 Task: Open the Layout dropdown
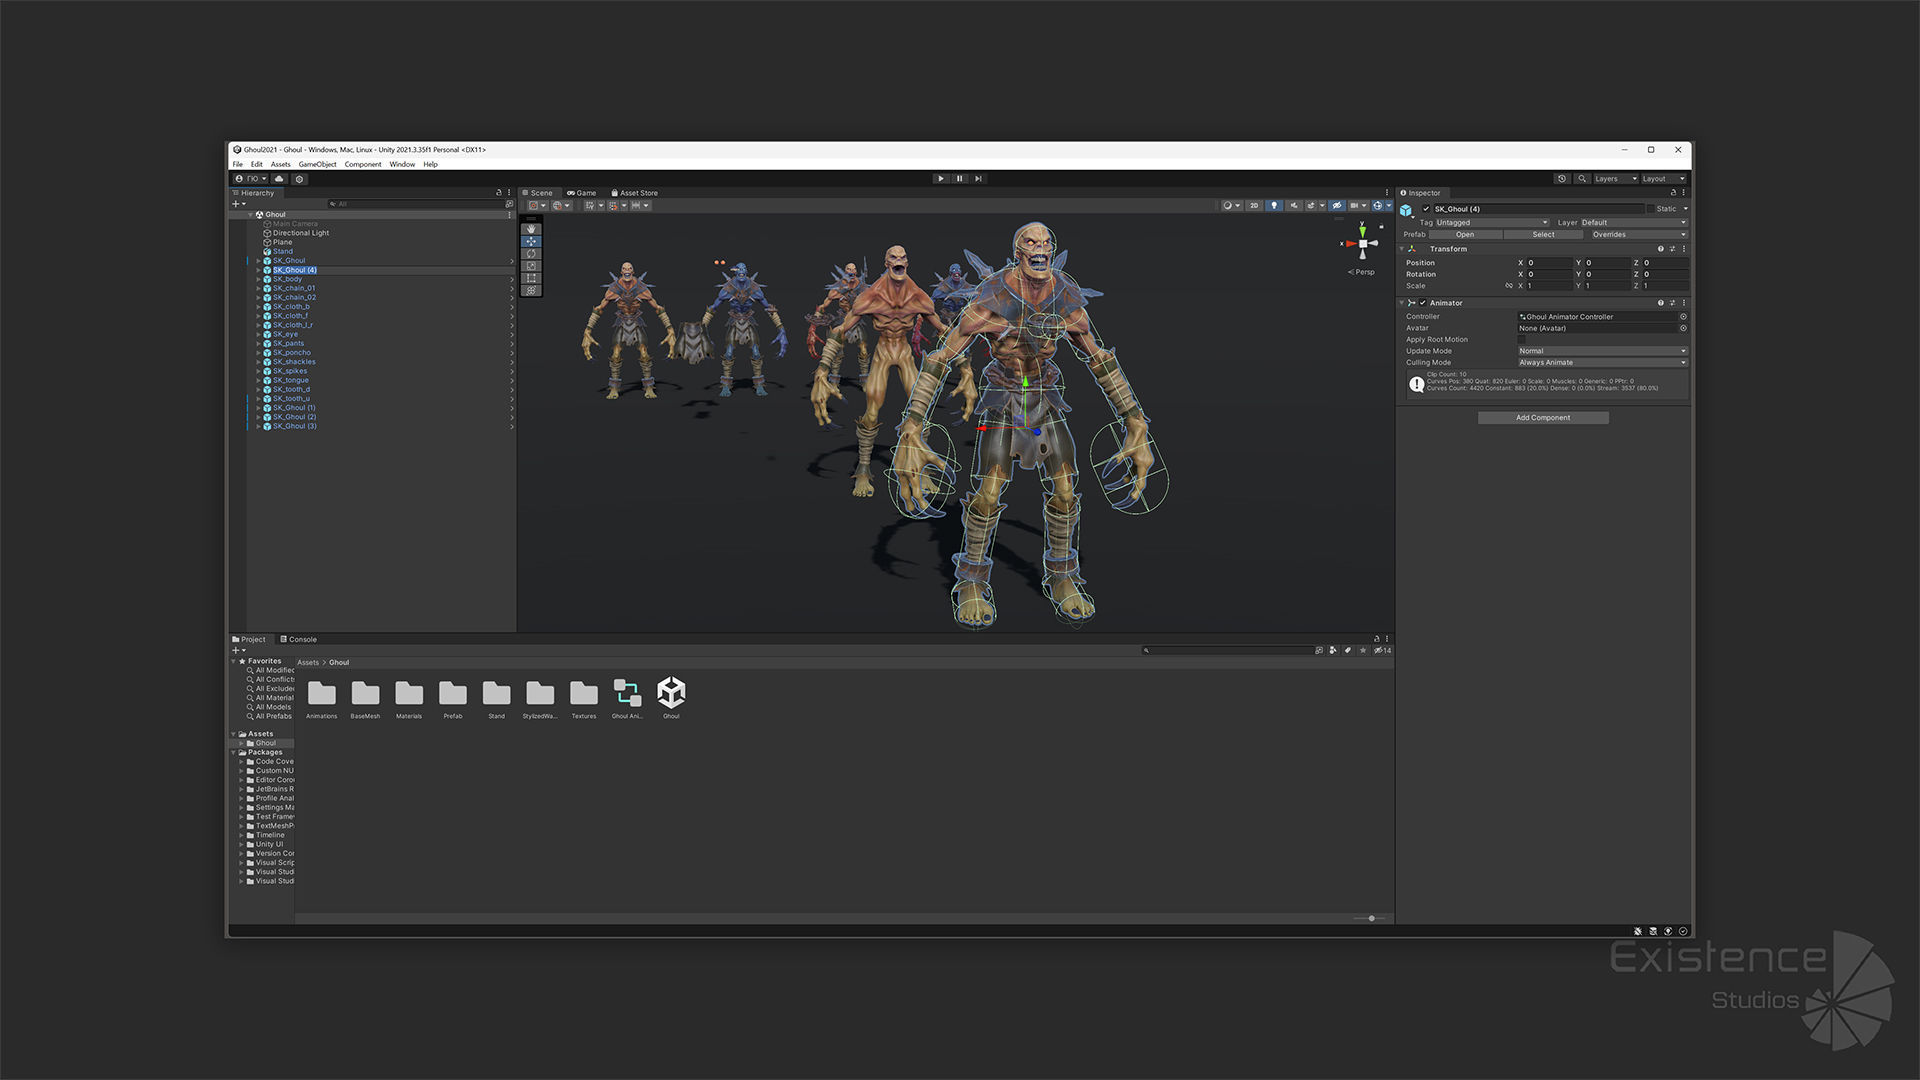tap(1664, 179)
